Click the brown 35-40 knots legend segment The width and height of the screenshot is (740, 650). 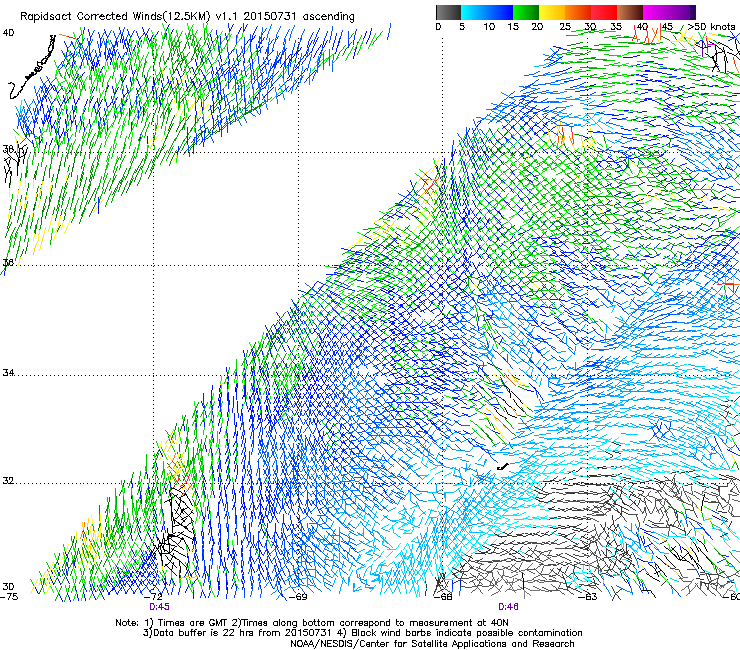tap(630, 12)
